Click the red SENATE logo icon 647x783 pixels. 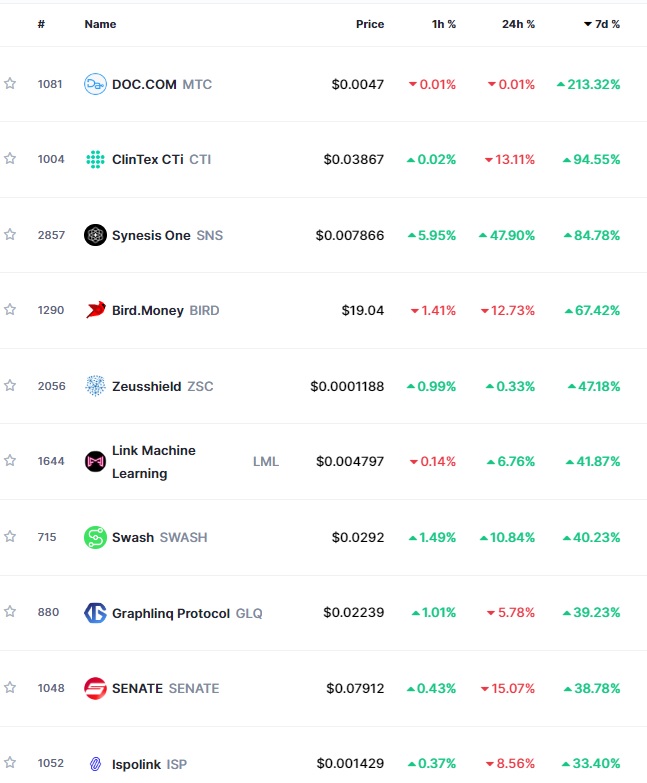click(x=95, y=688)
